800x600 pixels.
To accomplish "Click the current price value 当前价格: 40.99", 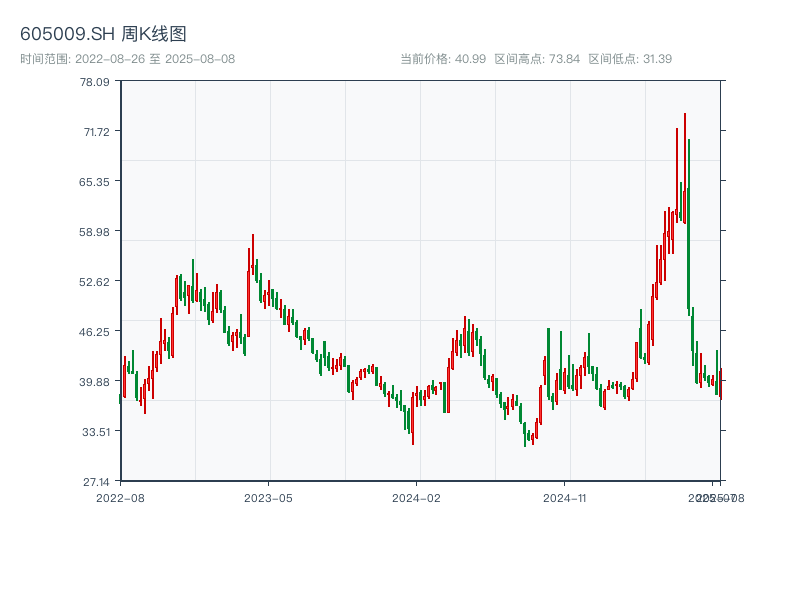I will (443, 59).
